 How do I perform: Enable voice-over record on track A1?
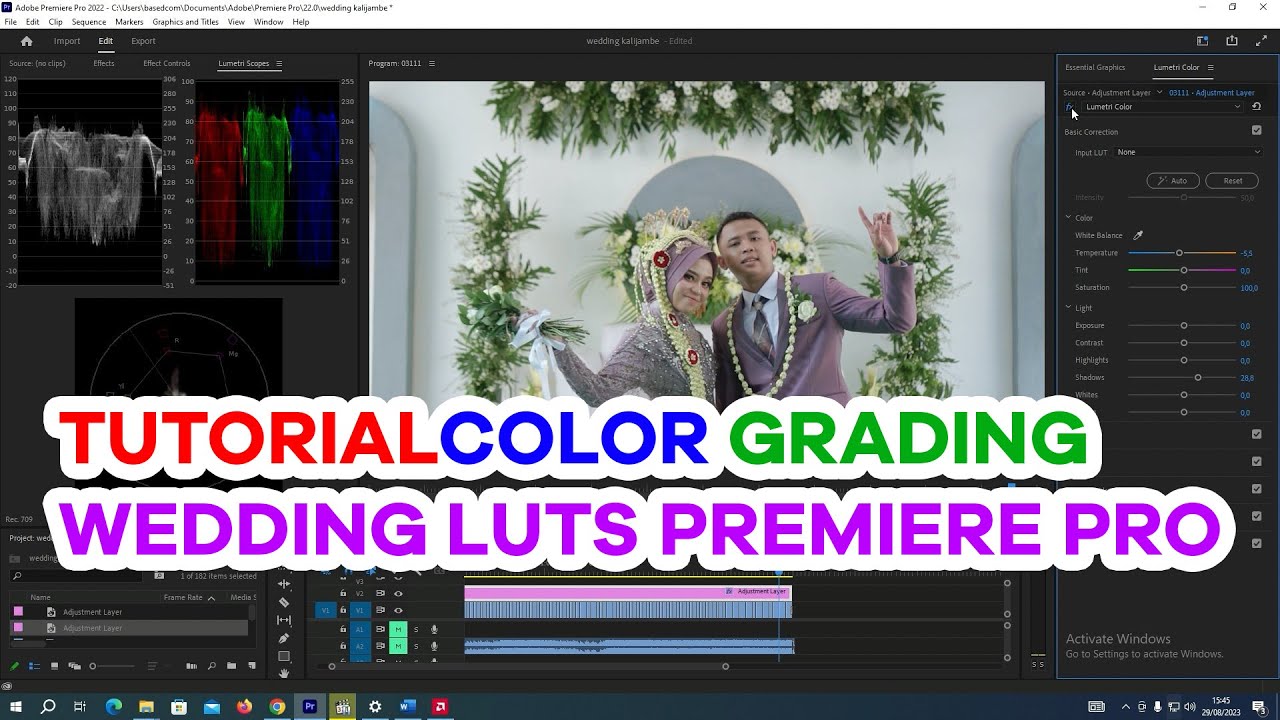coord(434,629)
